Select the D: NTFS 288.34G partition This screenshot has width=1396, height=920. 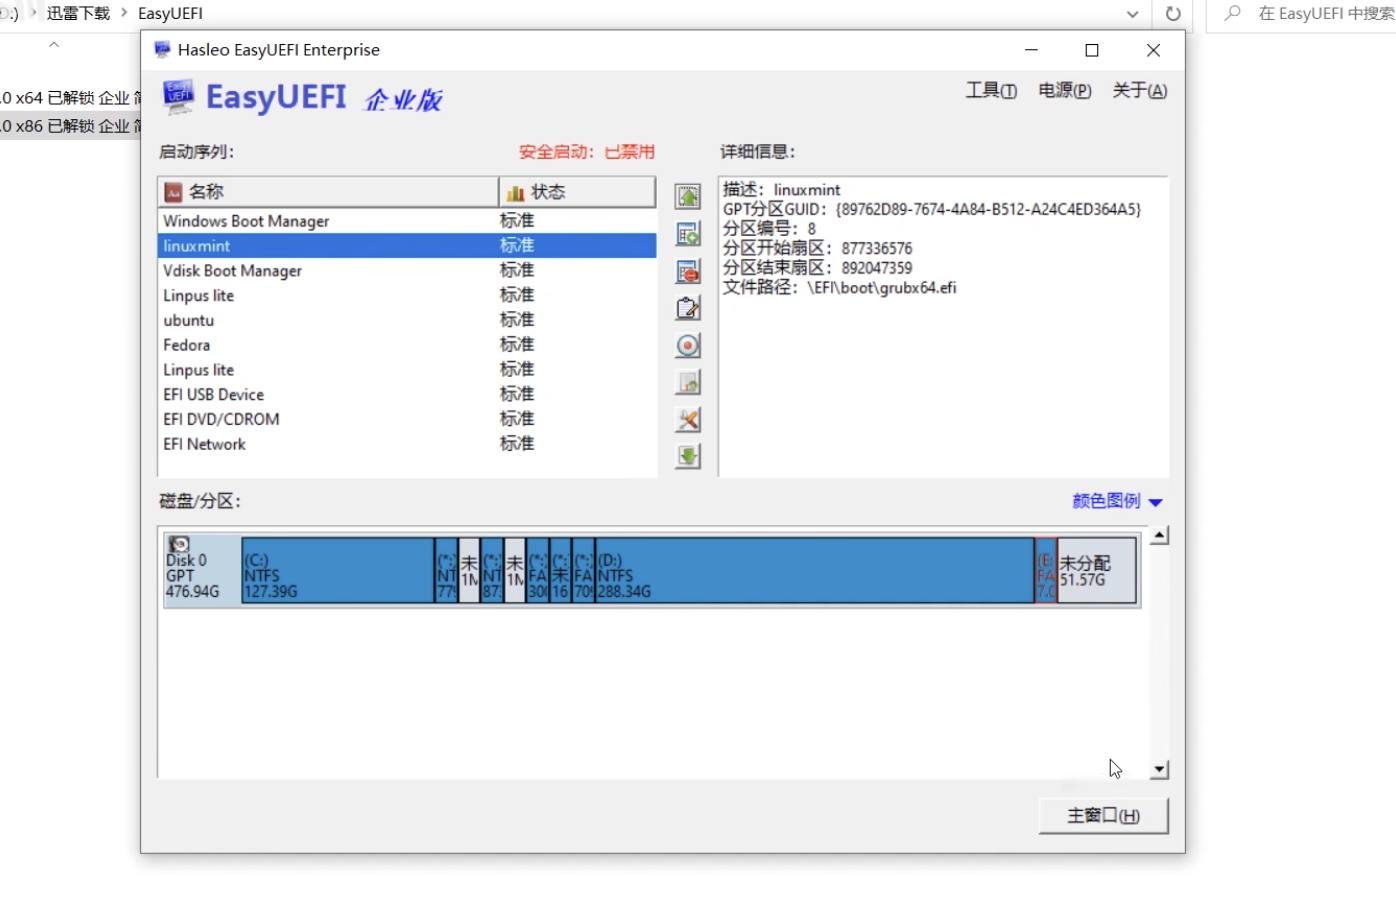[815, 570]
